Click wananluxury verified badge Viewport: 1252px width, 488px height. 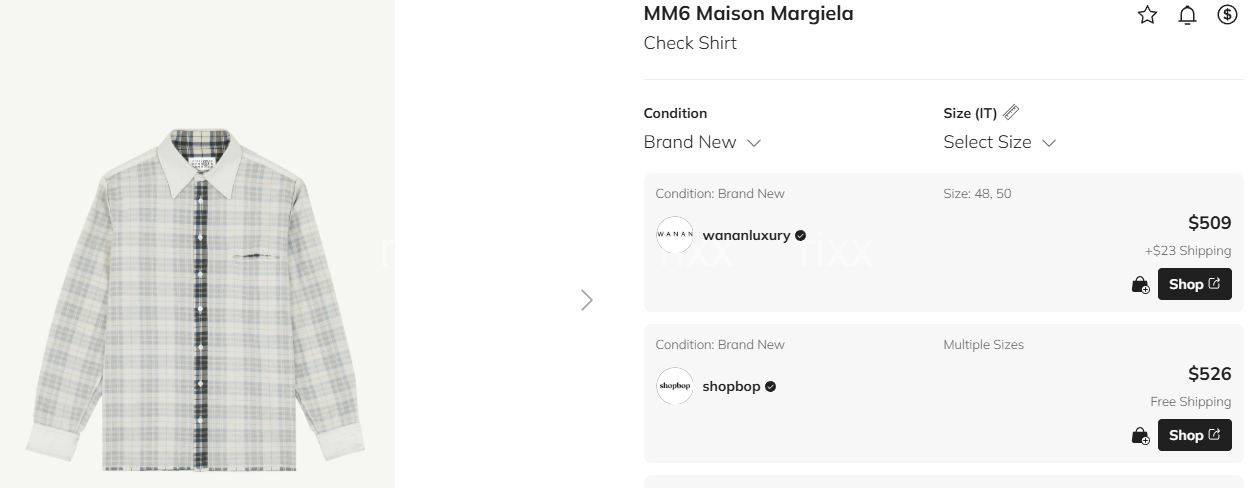(x=800, y=236)
